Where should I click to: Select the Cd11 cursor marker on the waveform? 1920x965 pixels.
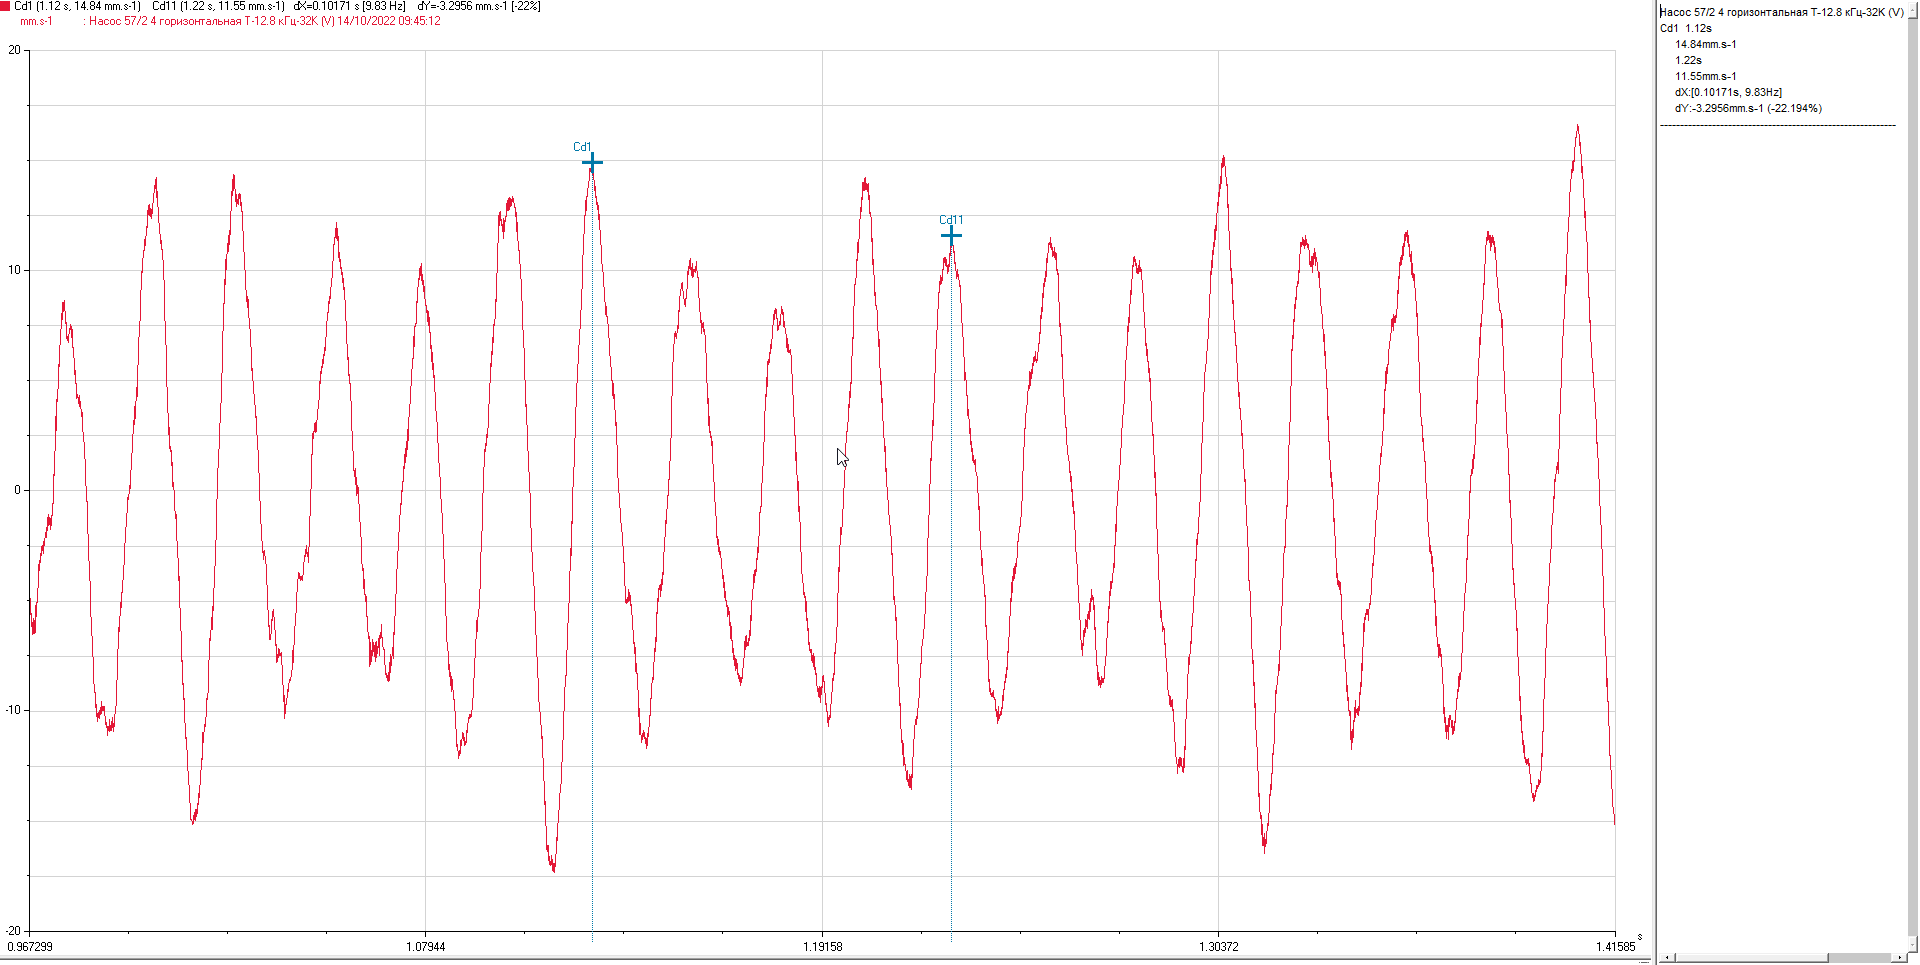click(x=951, y=235)
